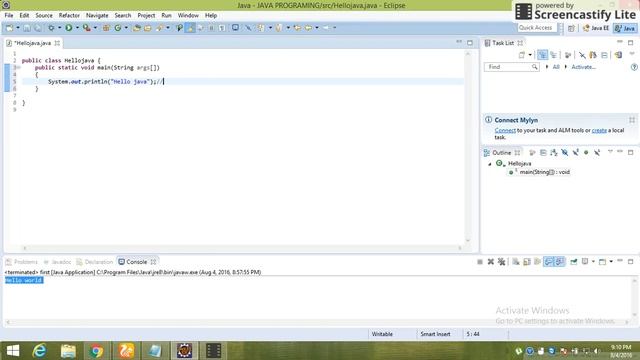Click the Activate... task link
This screenshot has width=640, height=360.
(x=583, y=67)
